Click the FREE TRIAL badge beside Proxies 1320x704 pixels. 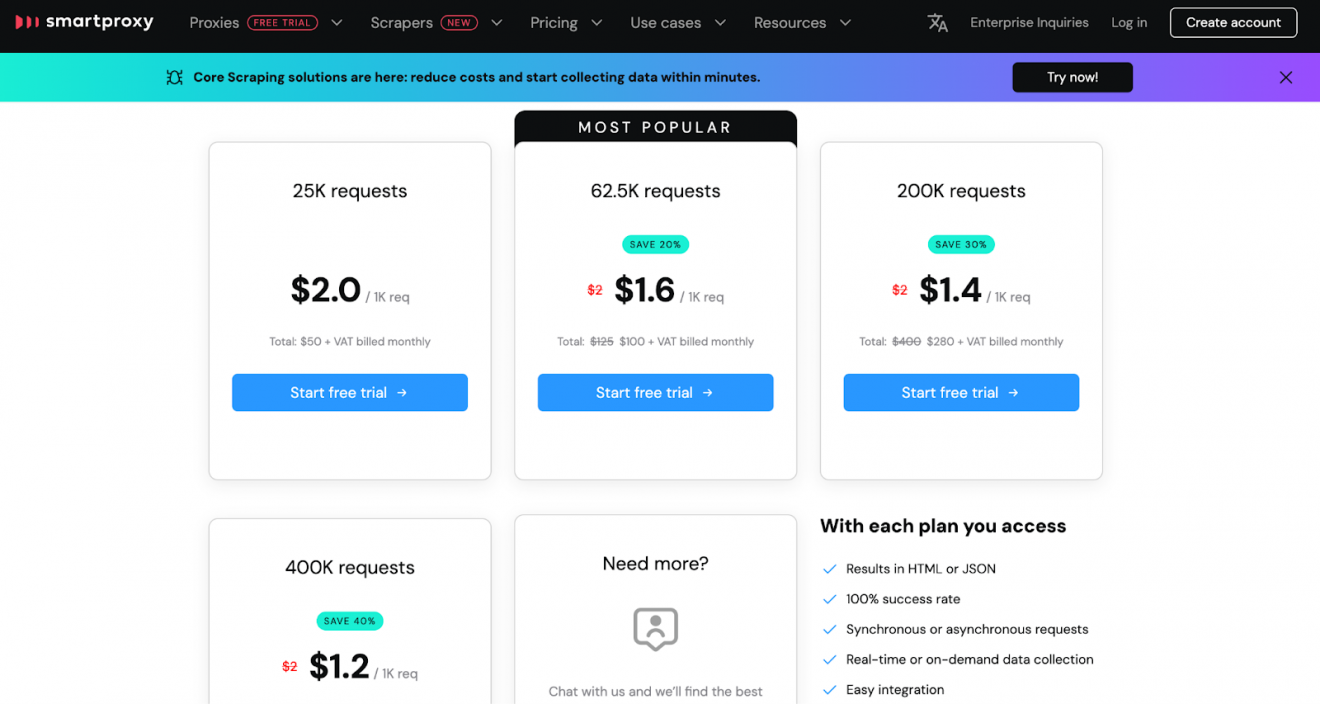click(x=283, y=23)
